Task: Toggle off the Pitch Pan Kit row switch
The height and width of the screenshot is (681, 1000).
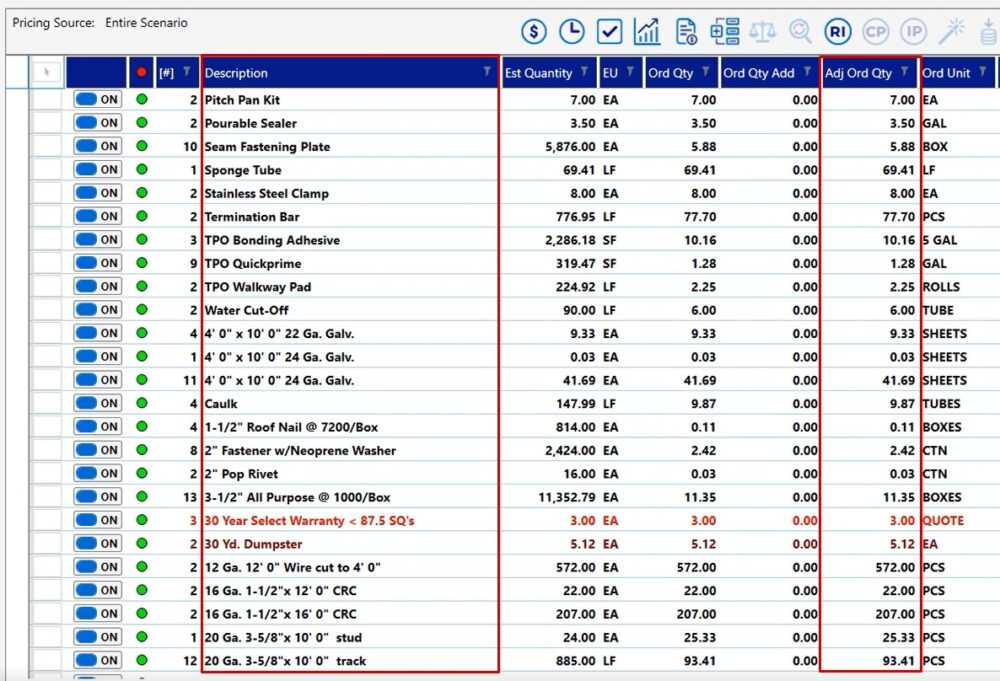Action: pyautogui.click(x=97, y=100)
